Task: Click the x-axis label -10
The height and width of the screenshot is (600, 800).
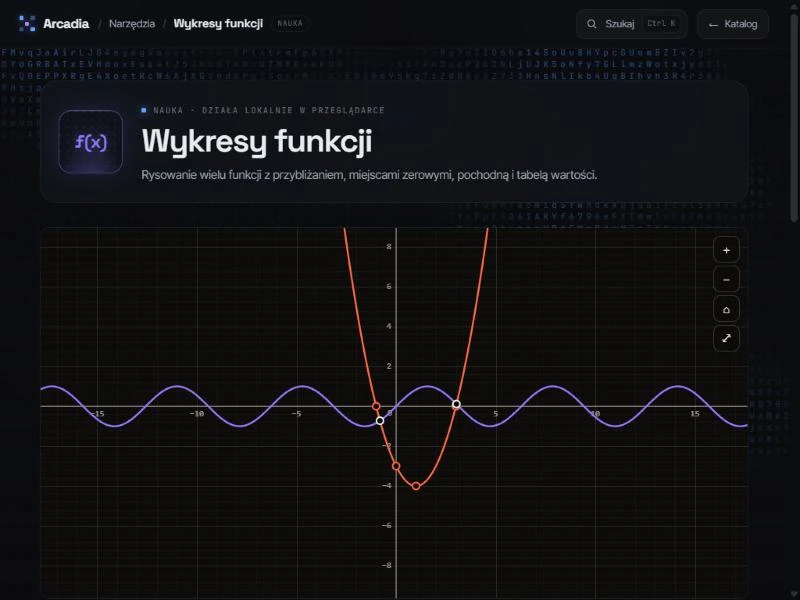Action: pos(196,414)
